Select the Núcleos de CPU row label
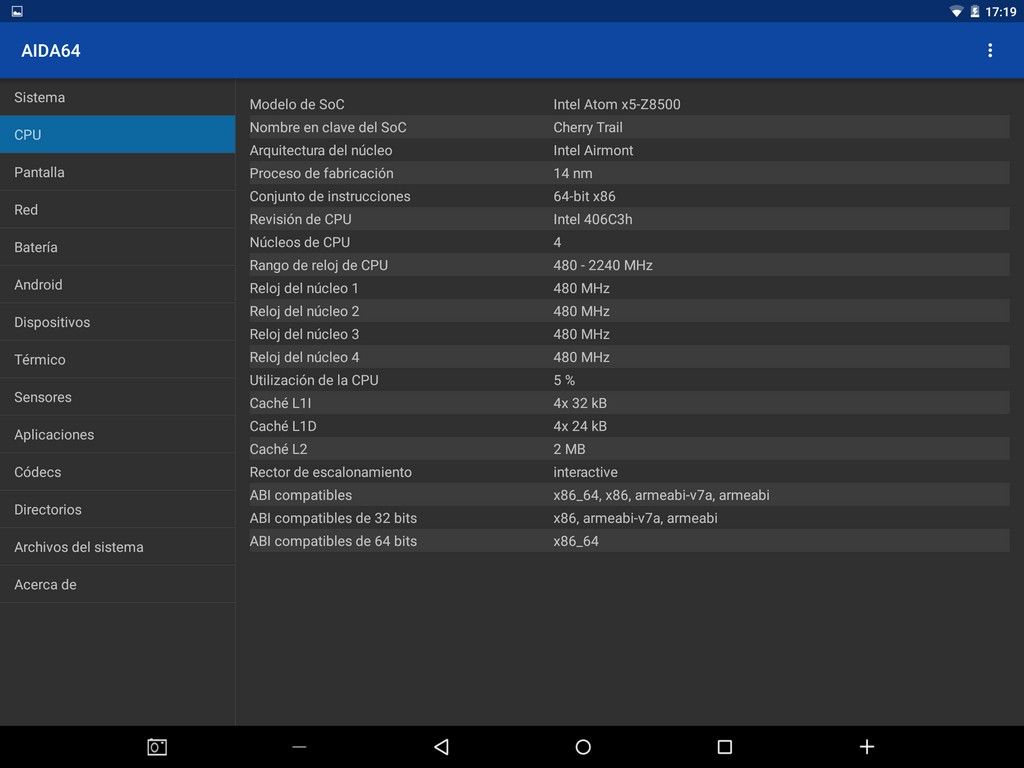This screenshot has height=768, width=1024. point(300,242)
